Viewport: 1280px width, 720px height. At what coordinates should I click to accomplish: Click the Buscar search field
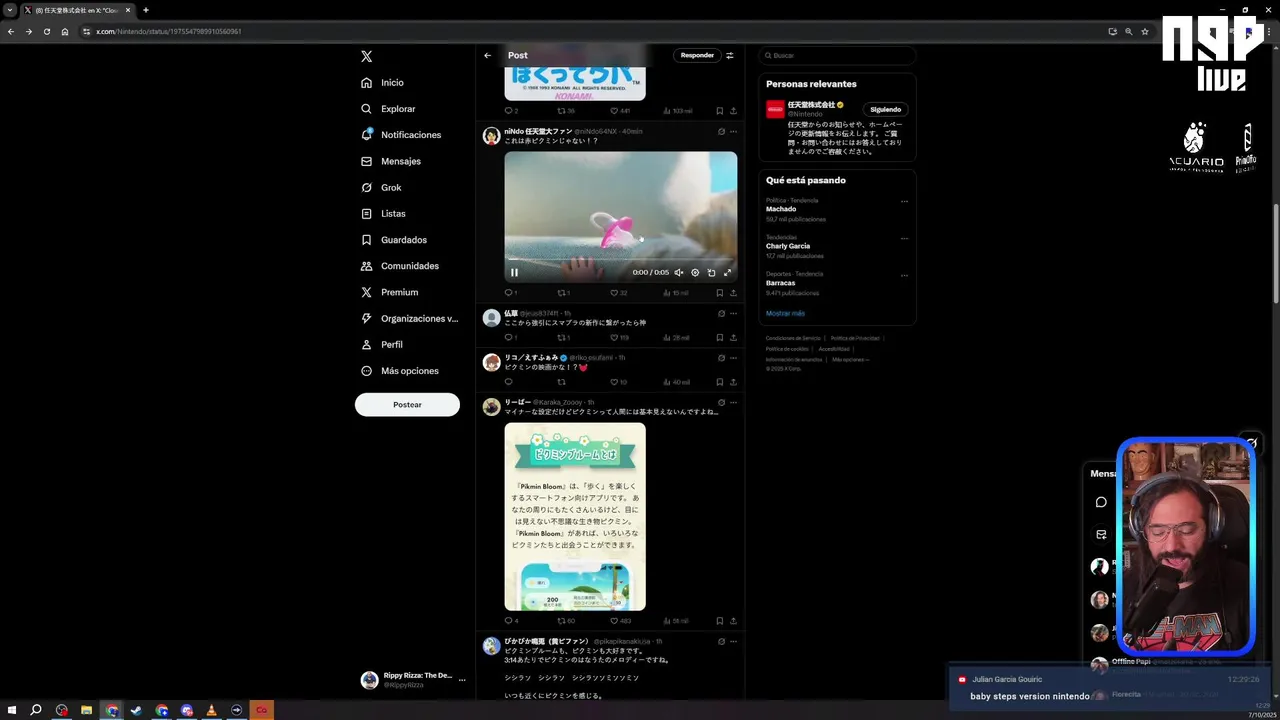click(837, 56)
